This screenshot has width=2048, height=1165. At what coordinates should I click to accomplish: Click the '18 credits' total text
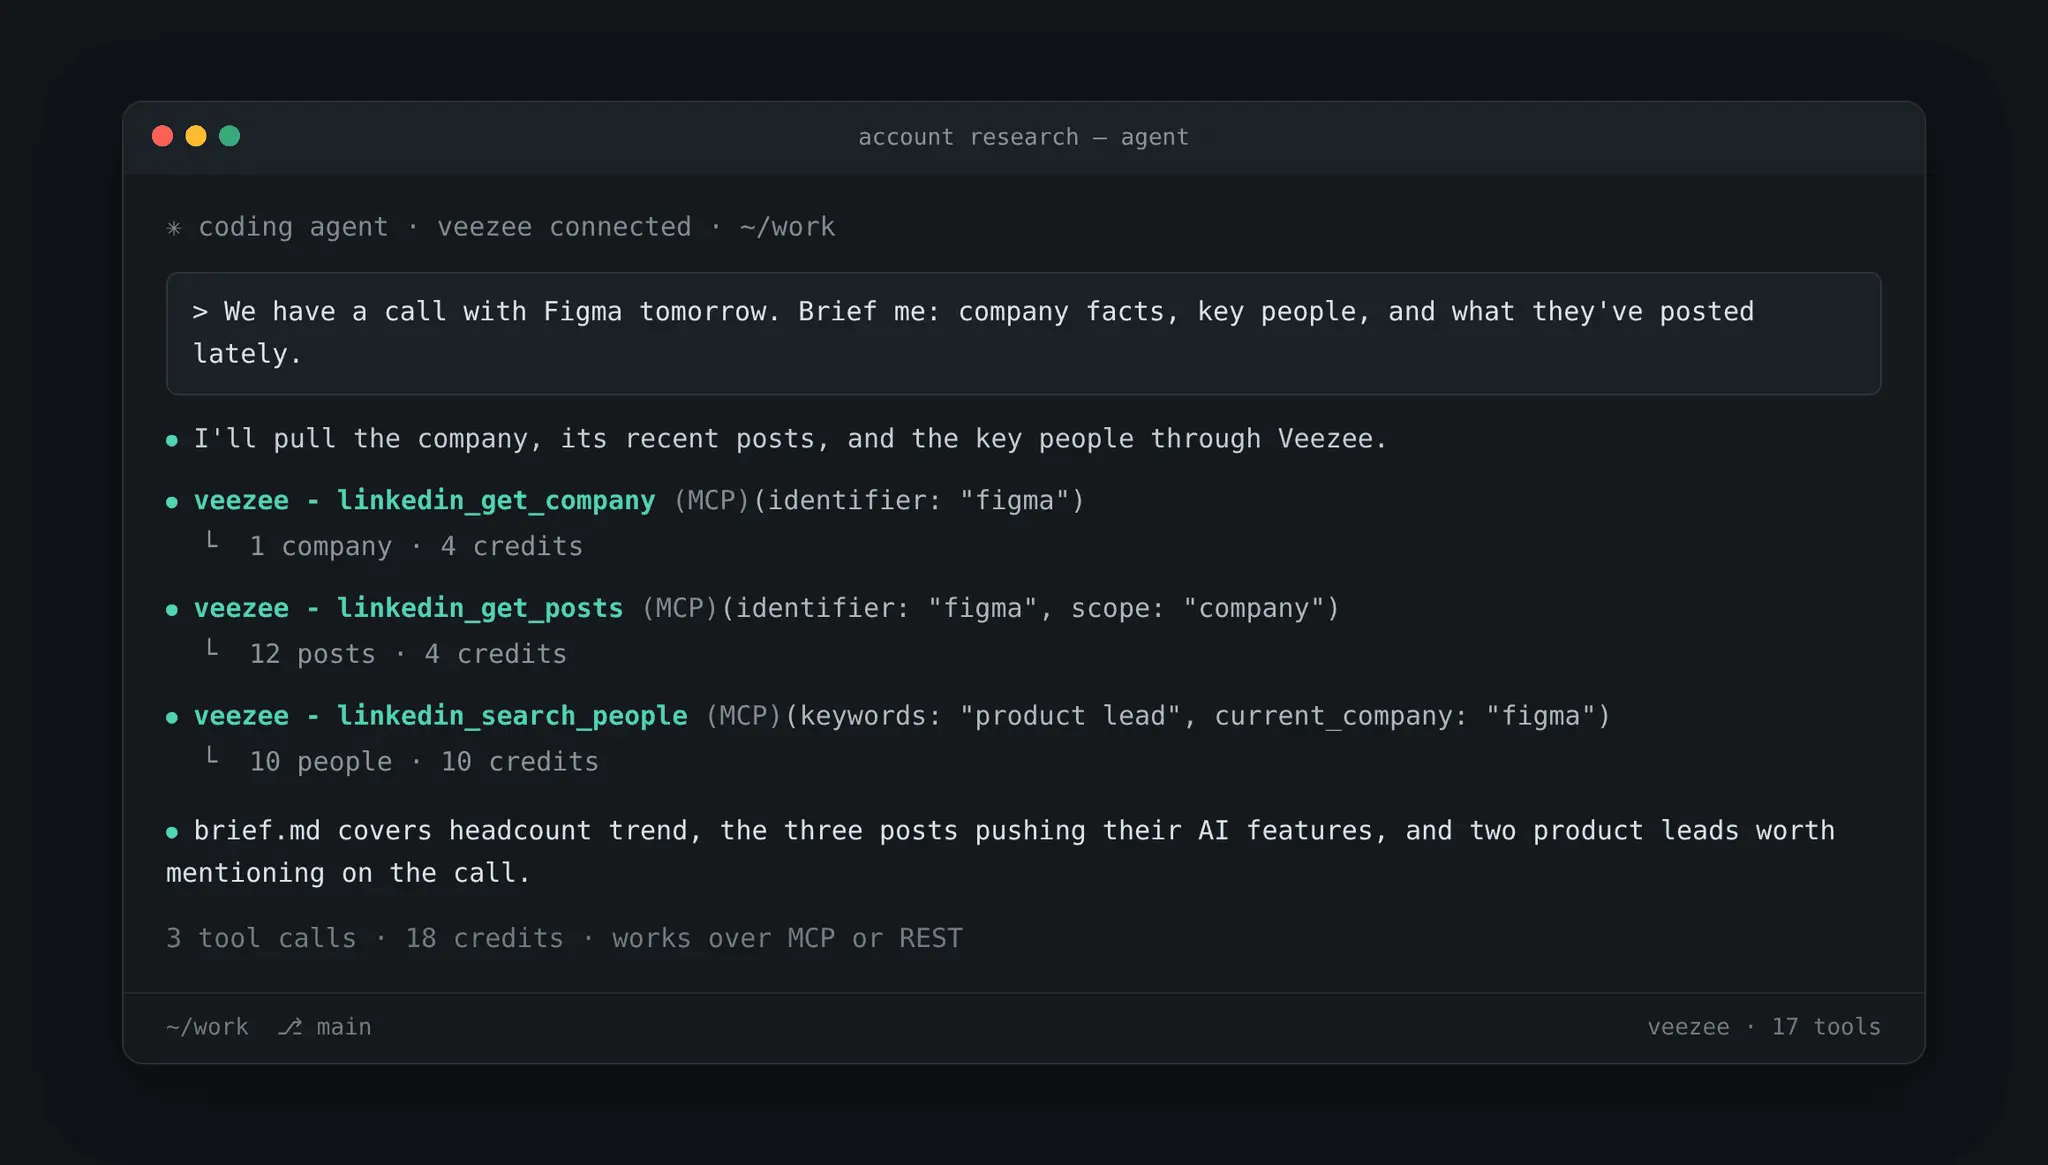coord(484,938)
